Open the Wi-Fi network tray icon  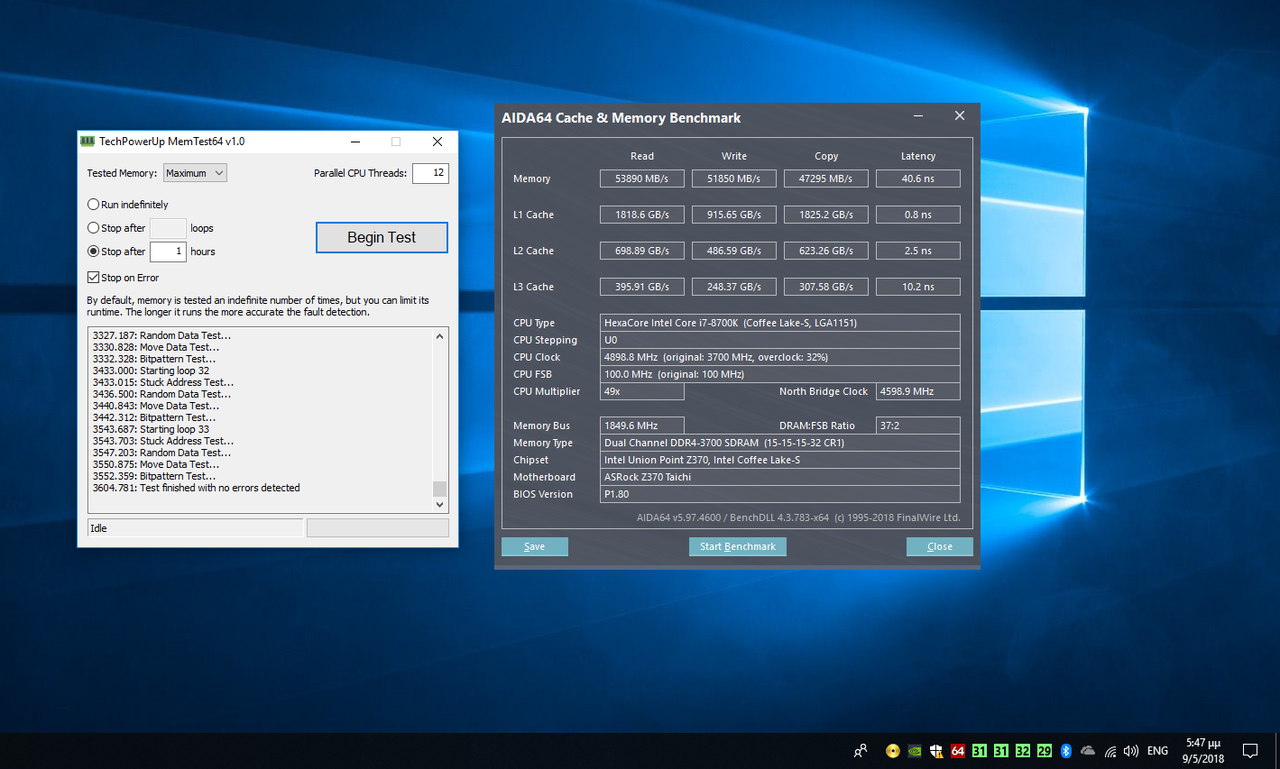(1111, 751)
